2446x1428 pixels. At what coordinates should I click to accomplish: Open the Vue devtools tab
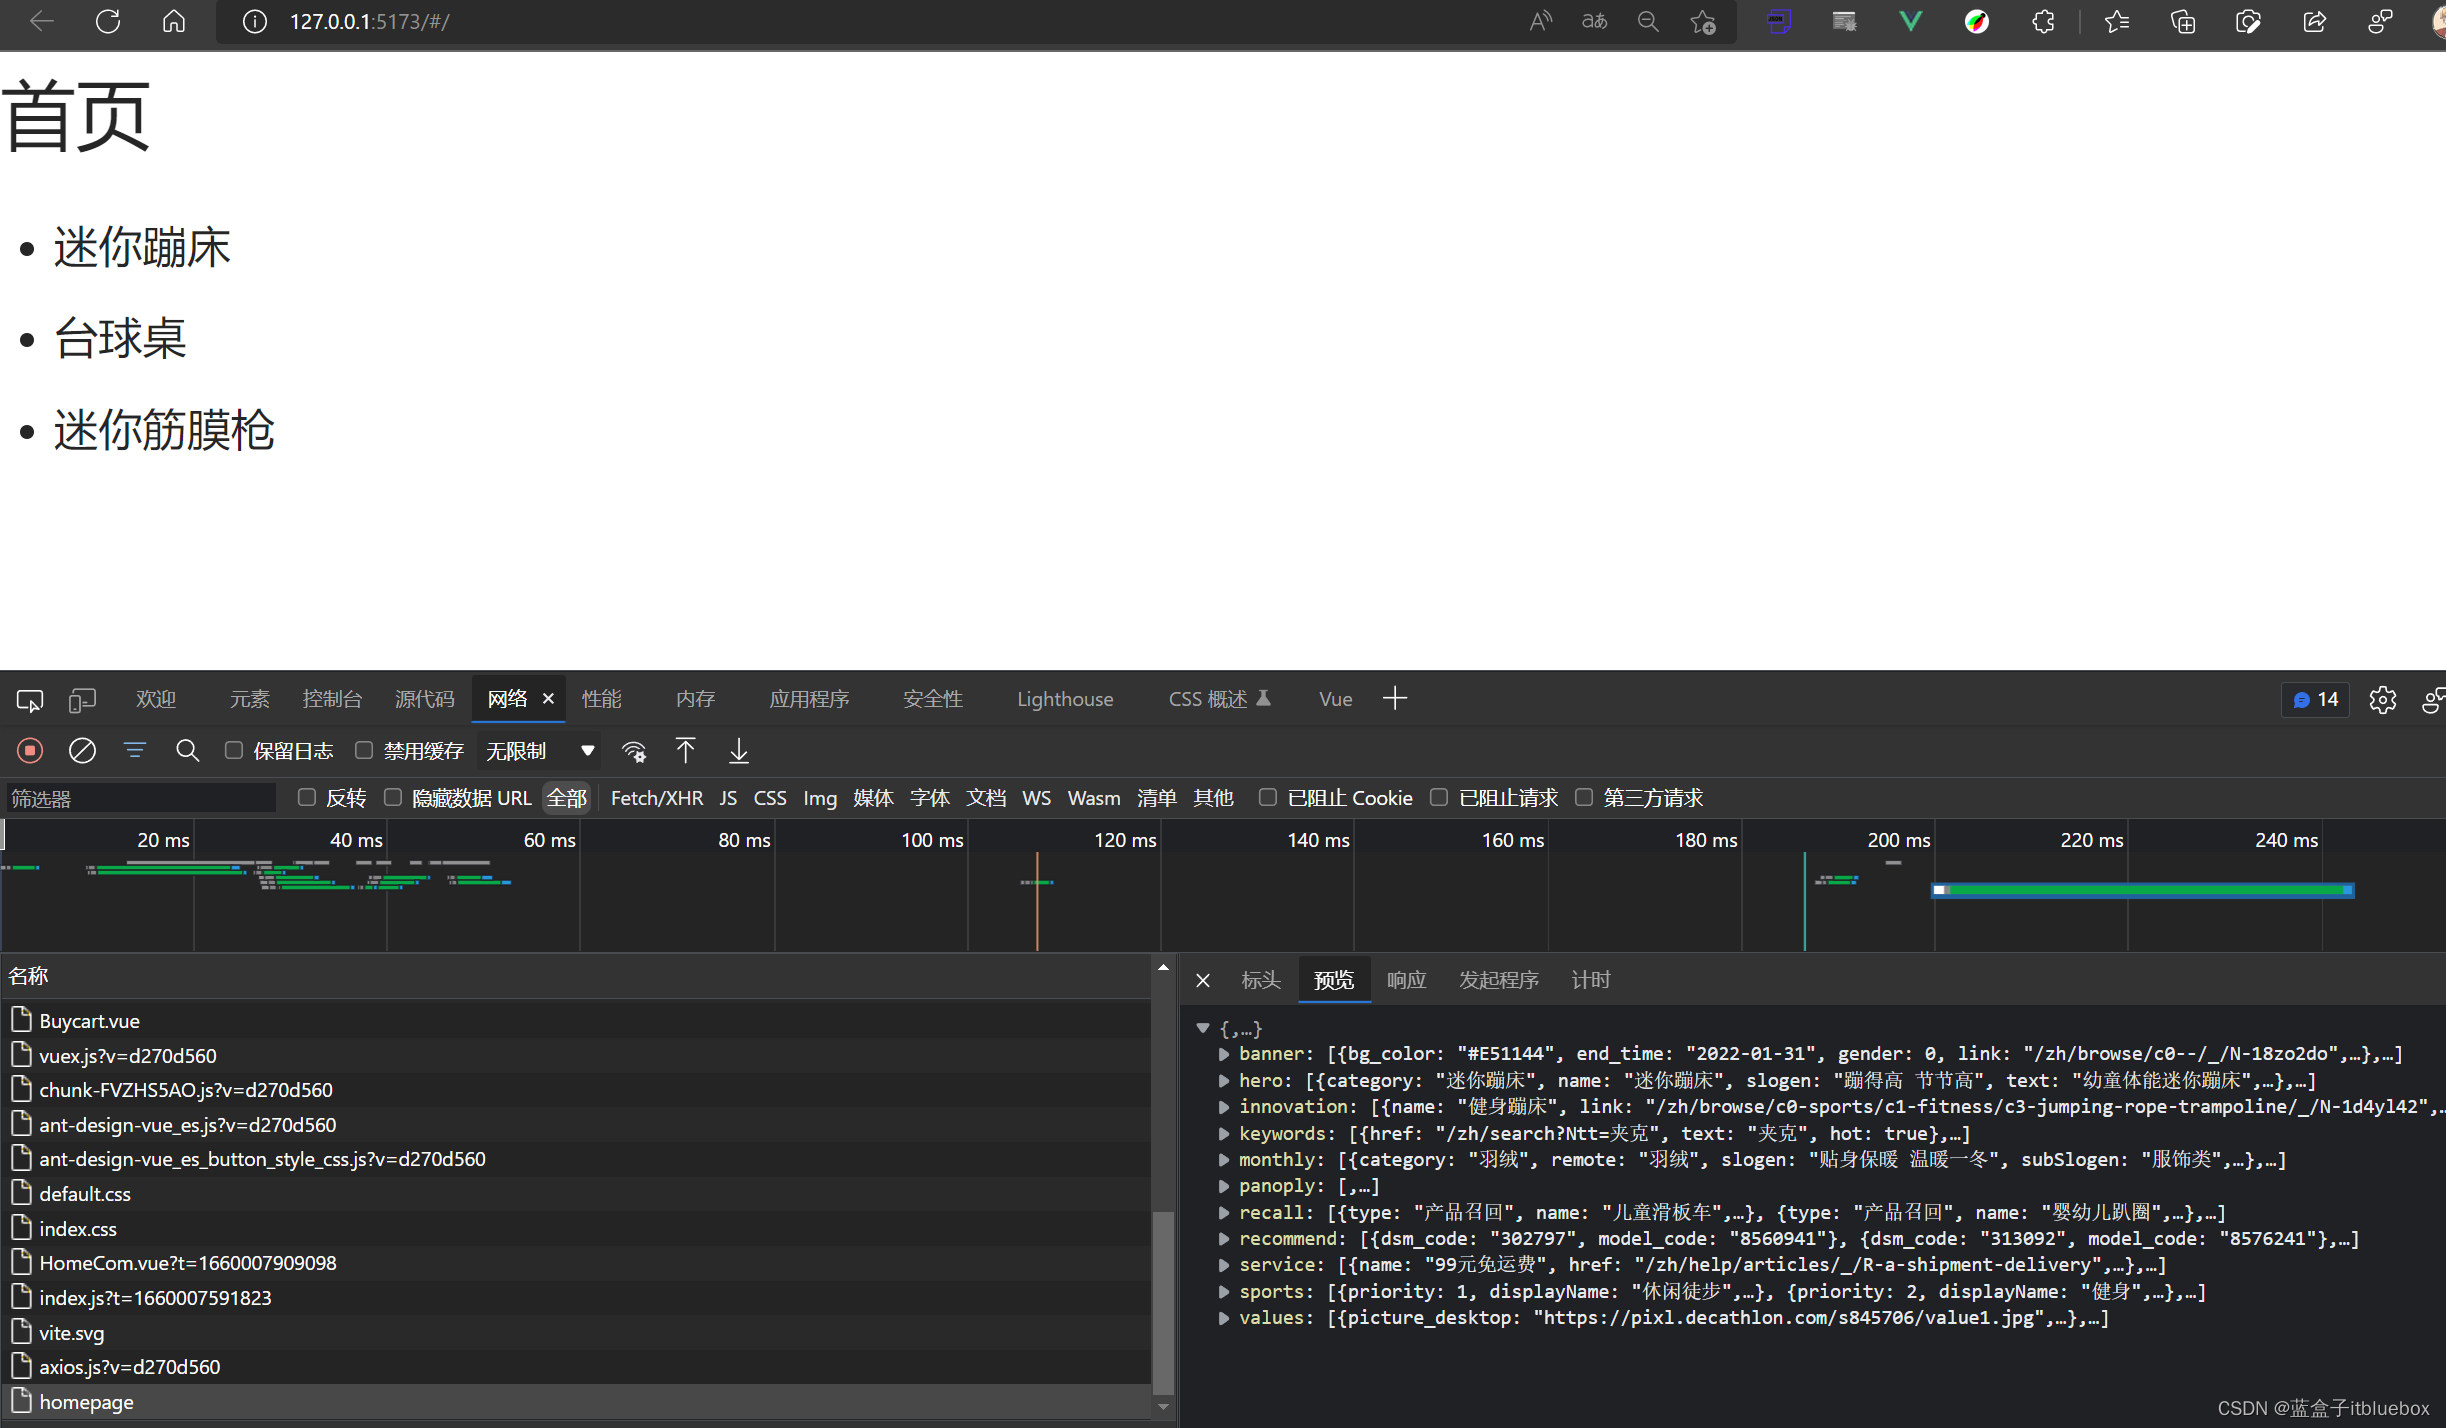1335,699
